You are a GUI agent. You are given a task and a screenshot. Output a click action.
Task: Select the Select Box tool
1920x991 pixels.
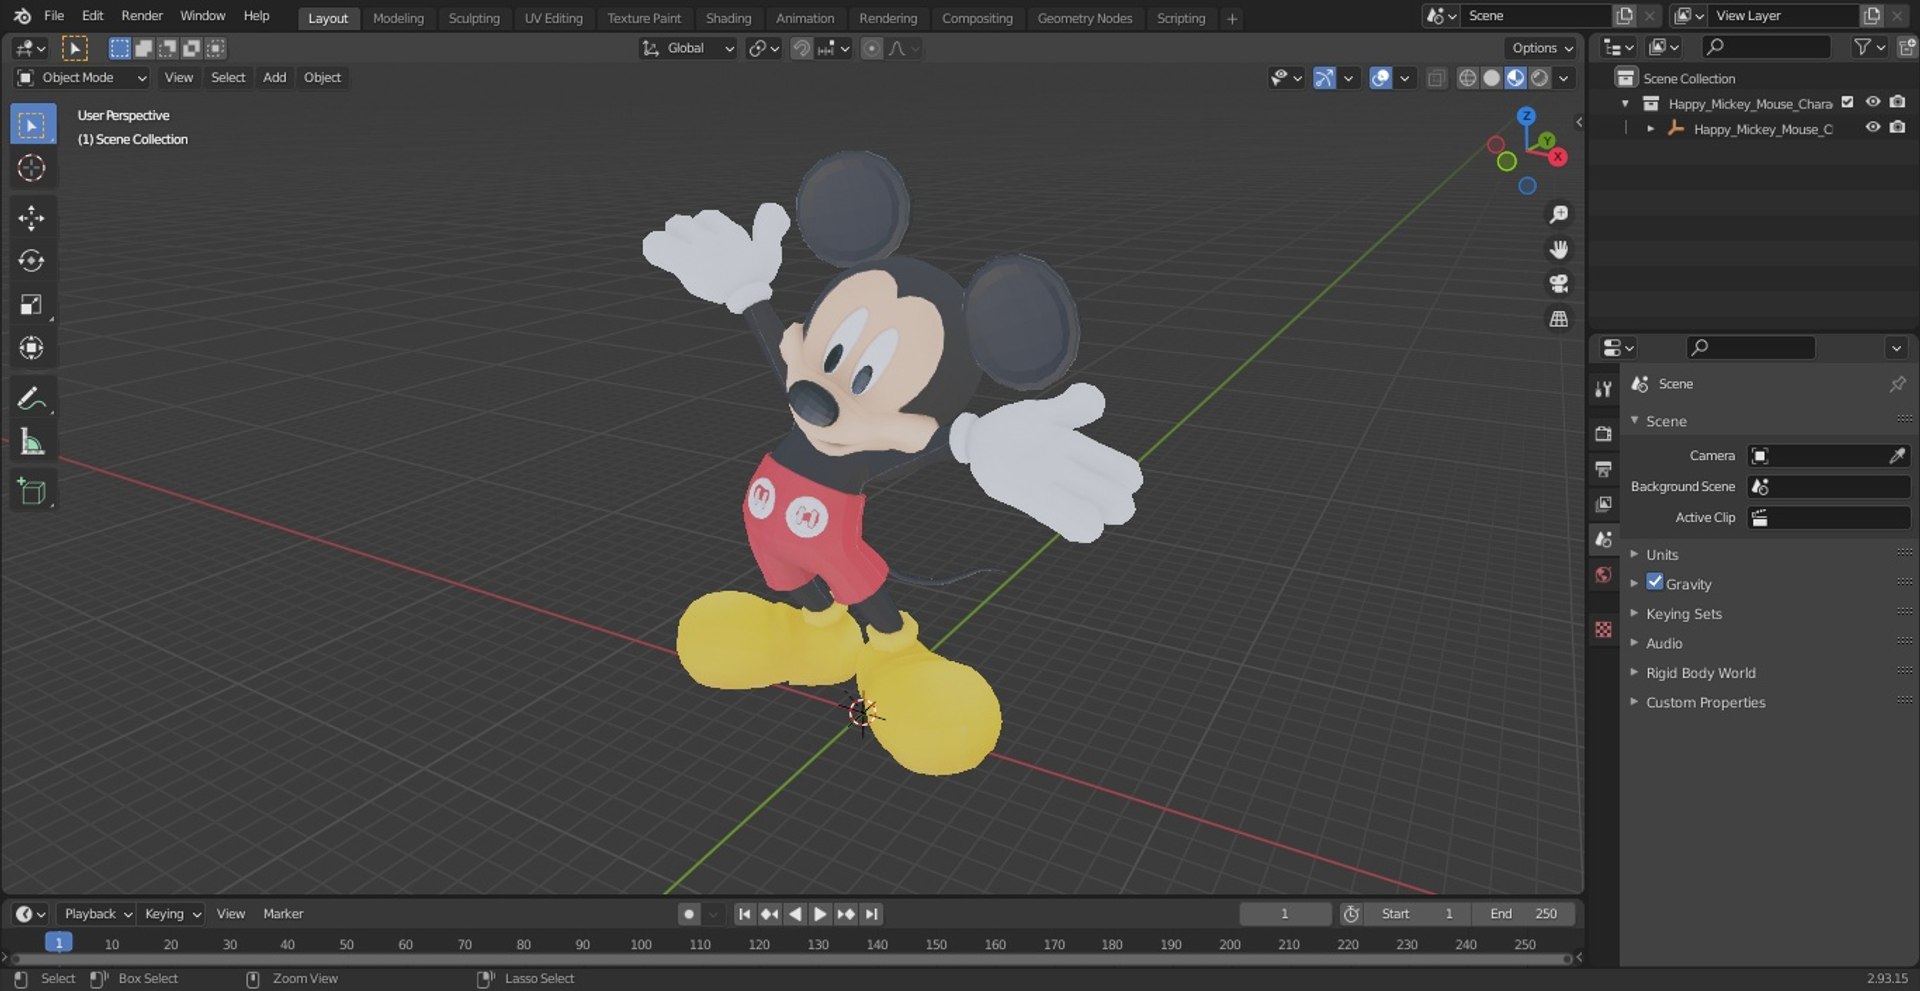pyautogui.click(x=32, y=125)
